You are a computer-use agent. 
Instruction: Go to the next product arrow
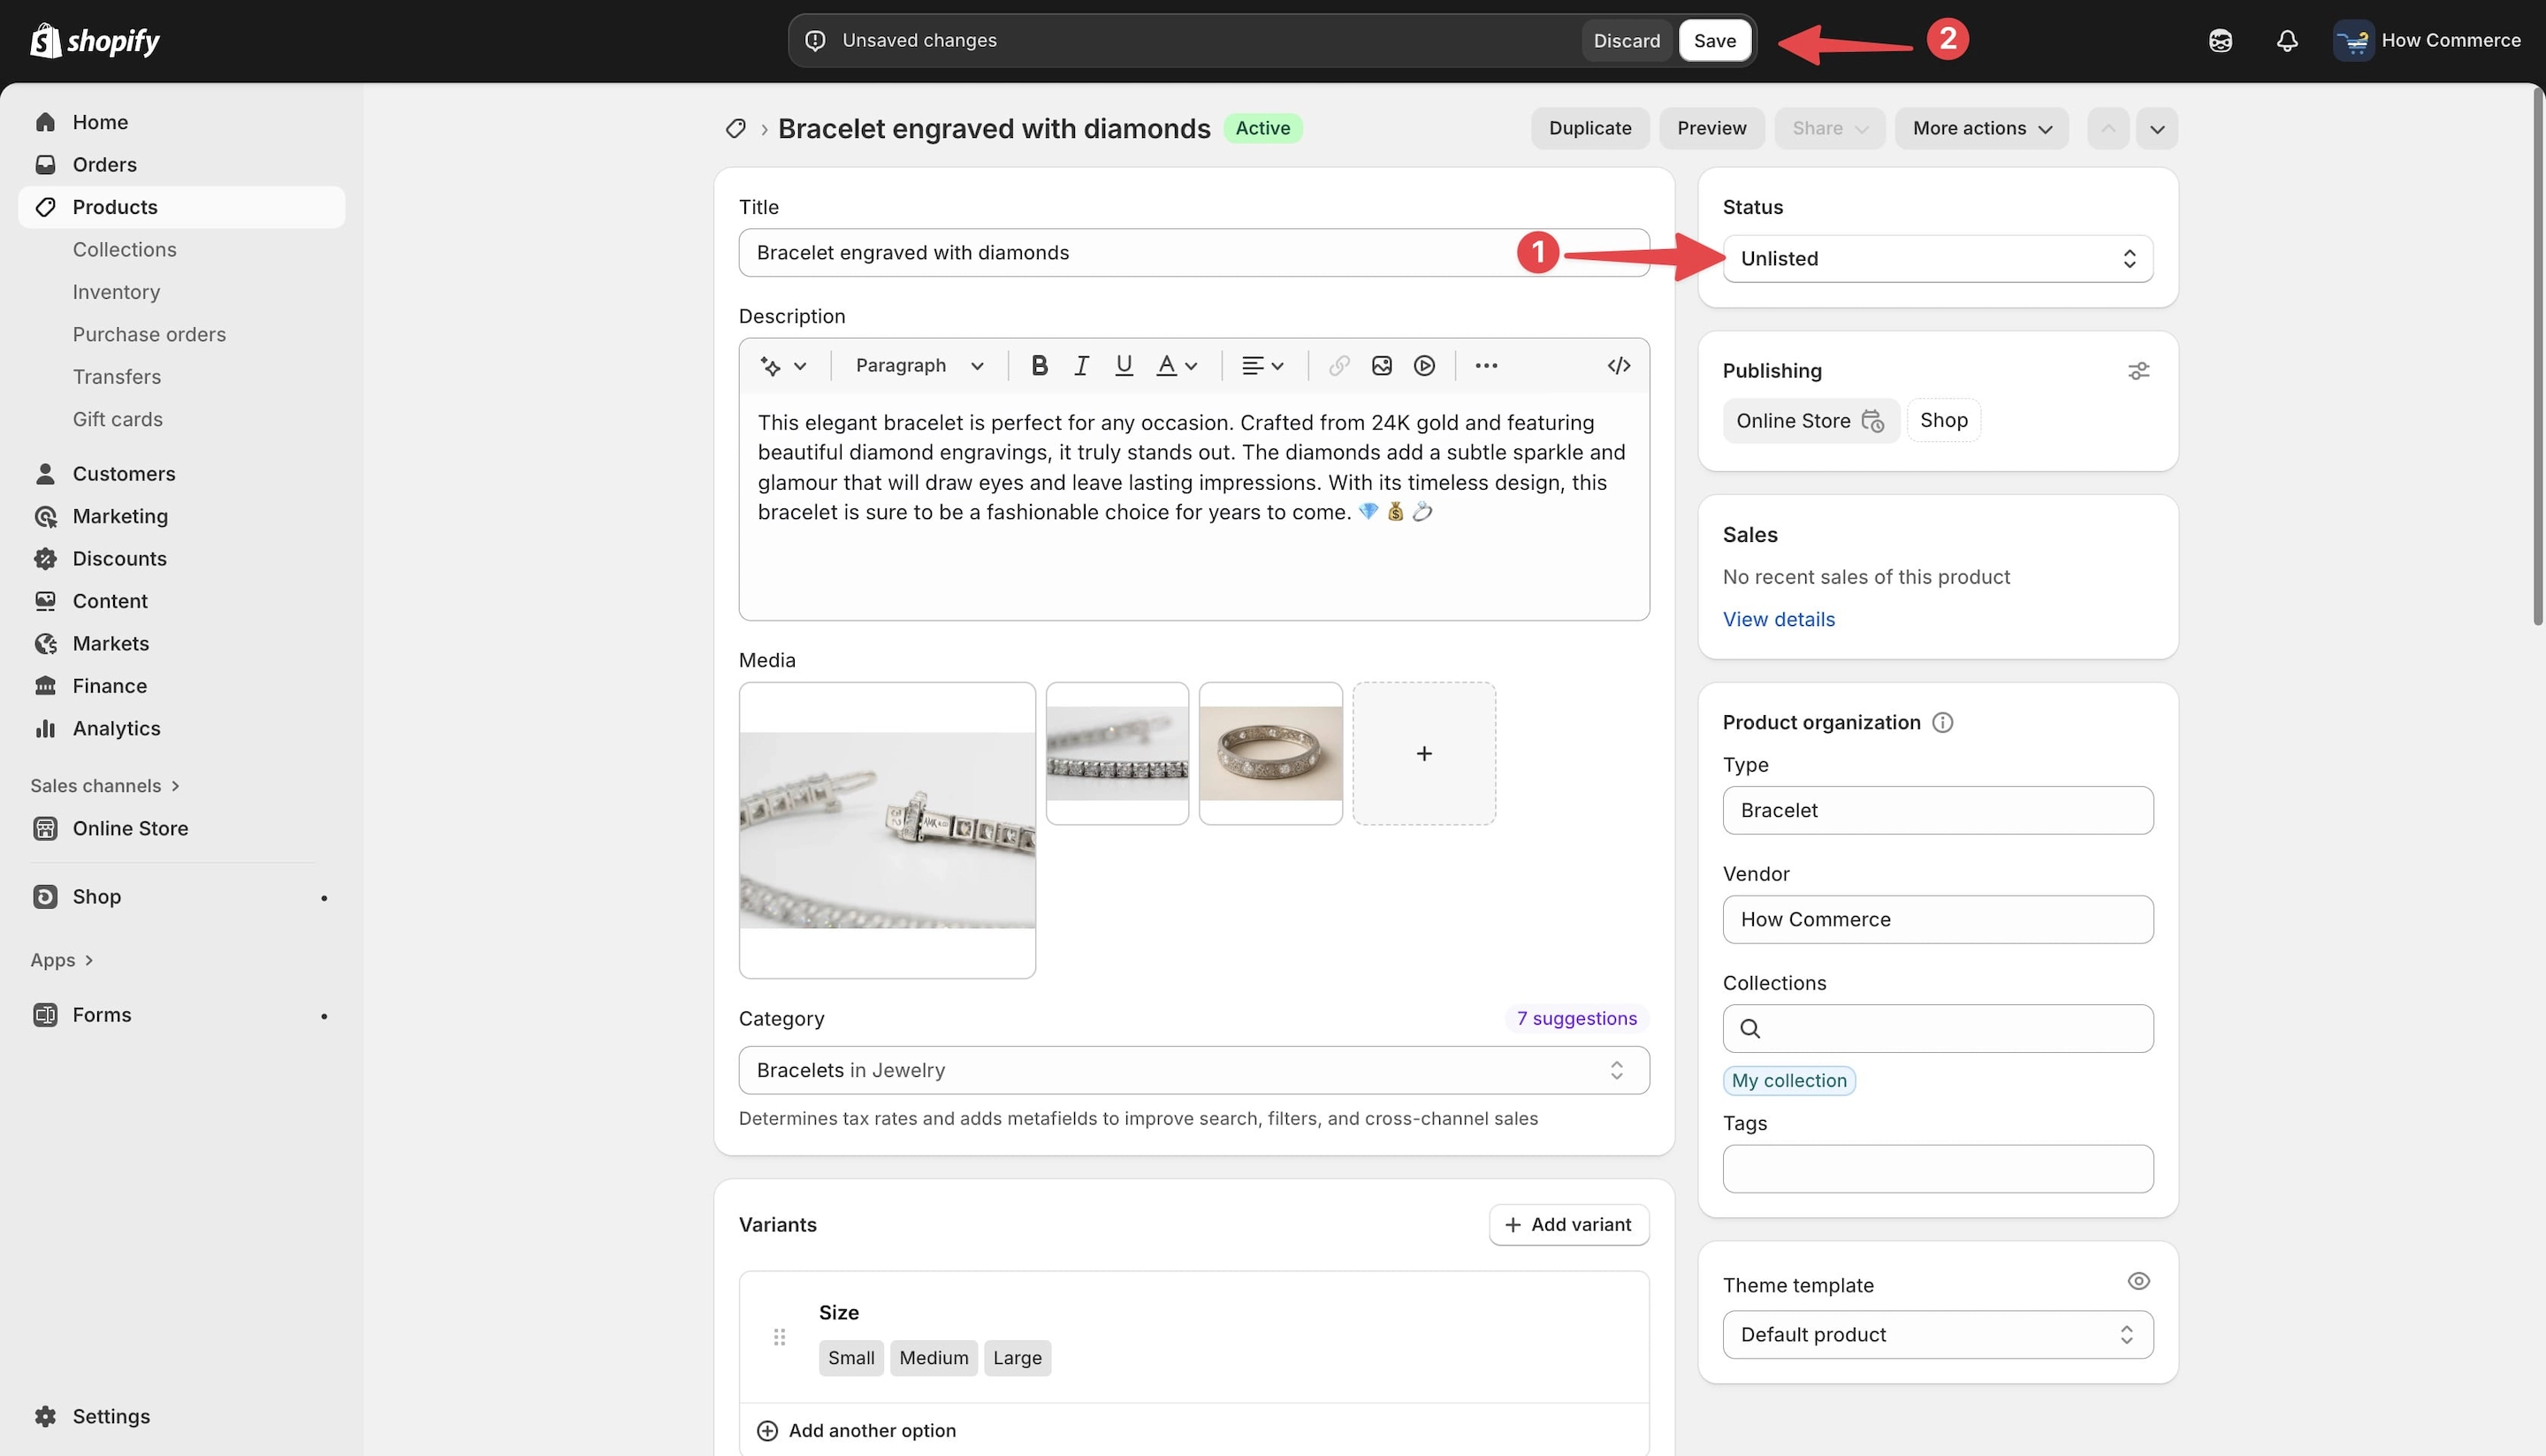[2157, 128]
